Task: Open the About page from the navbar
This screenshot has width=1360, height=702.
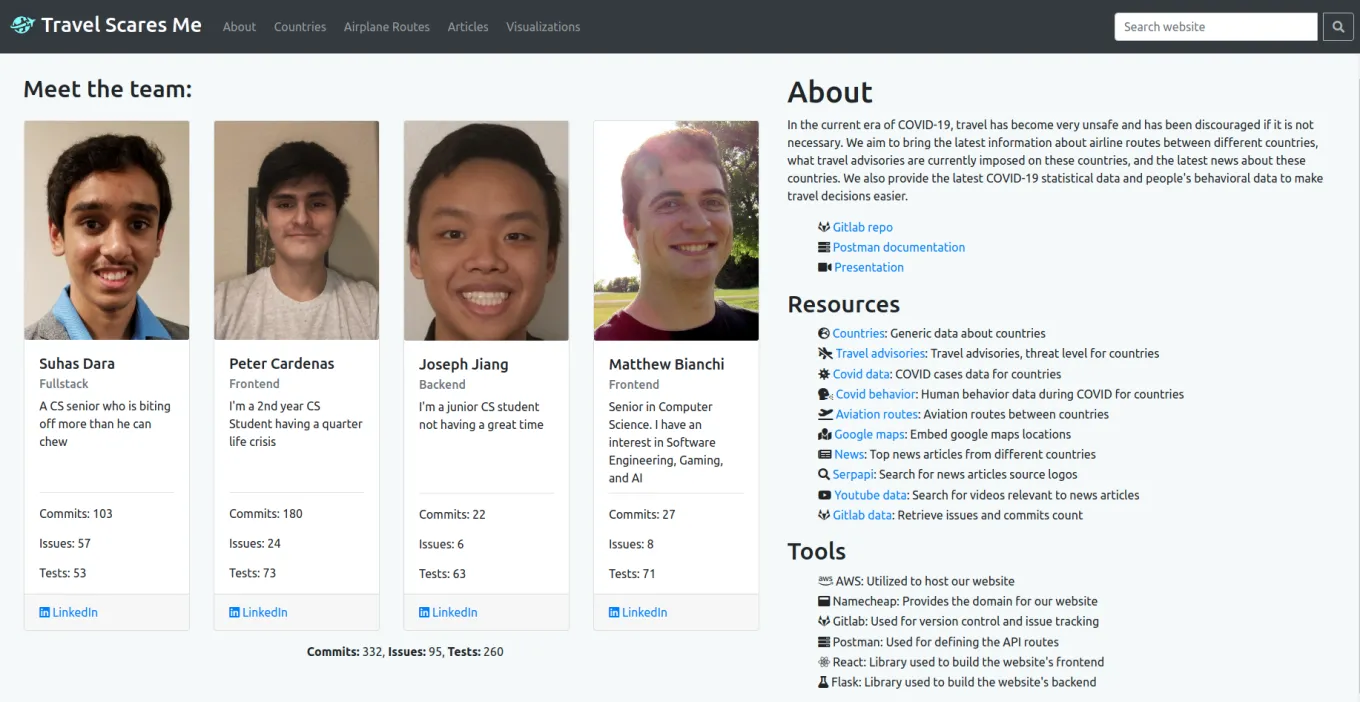Action: pos(239,27)
